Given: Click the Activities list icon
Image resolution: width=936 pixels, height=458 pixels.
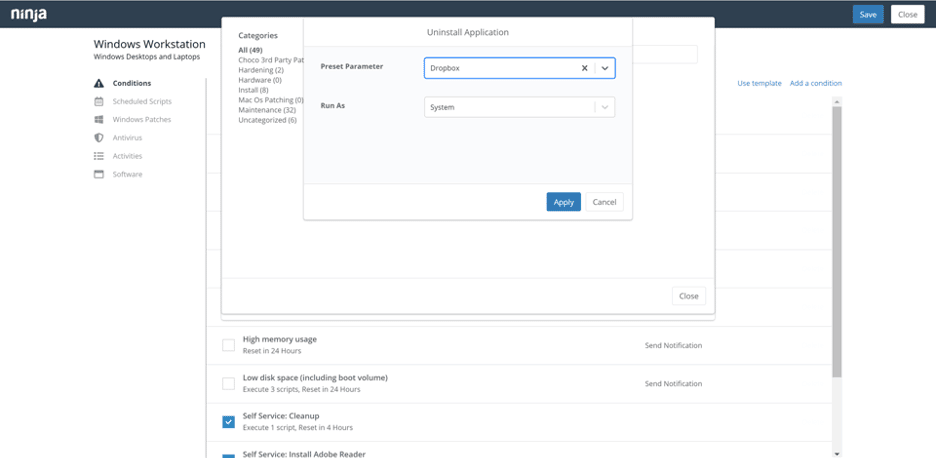Looking at the screenshot, I should tap(99, 156).
